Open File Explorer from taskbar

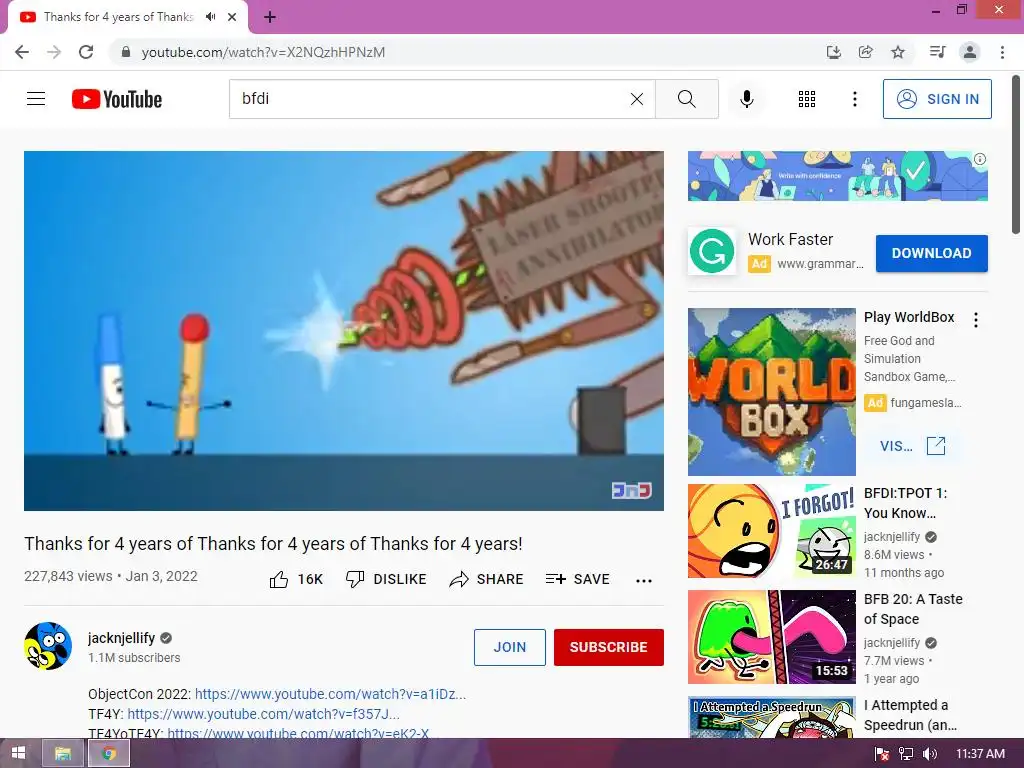(63, 754)
